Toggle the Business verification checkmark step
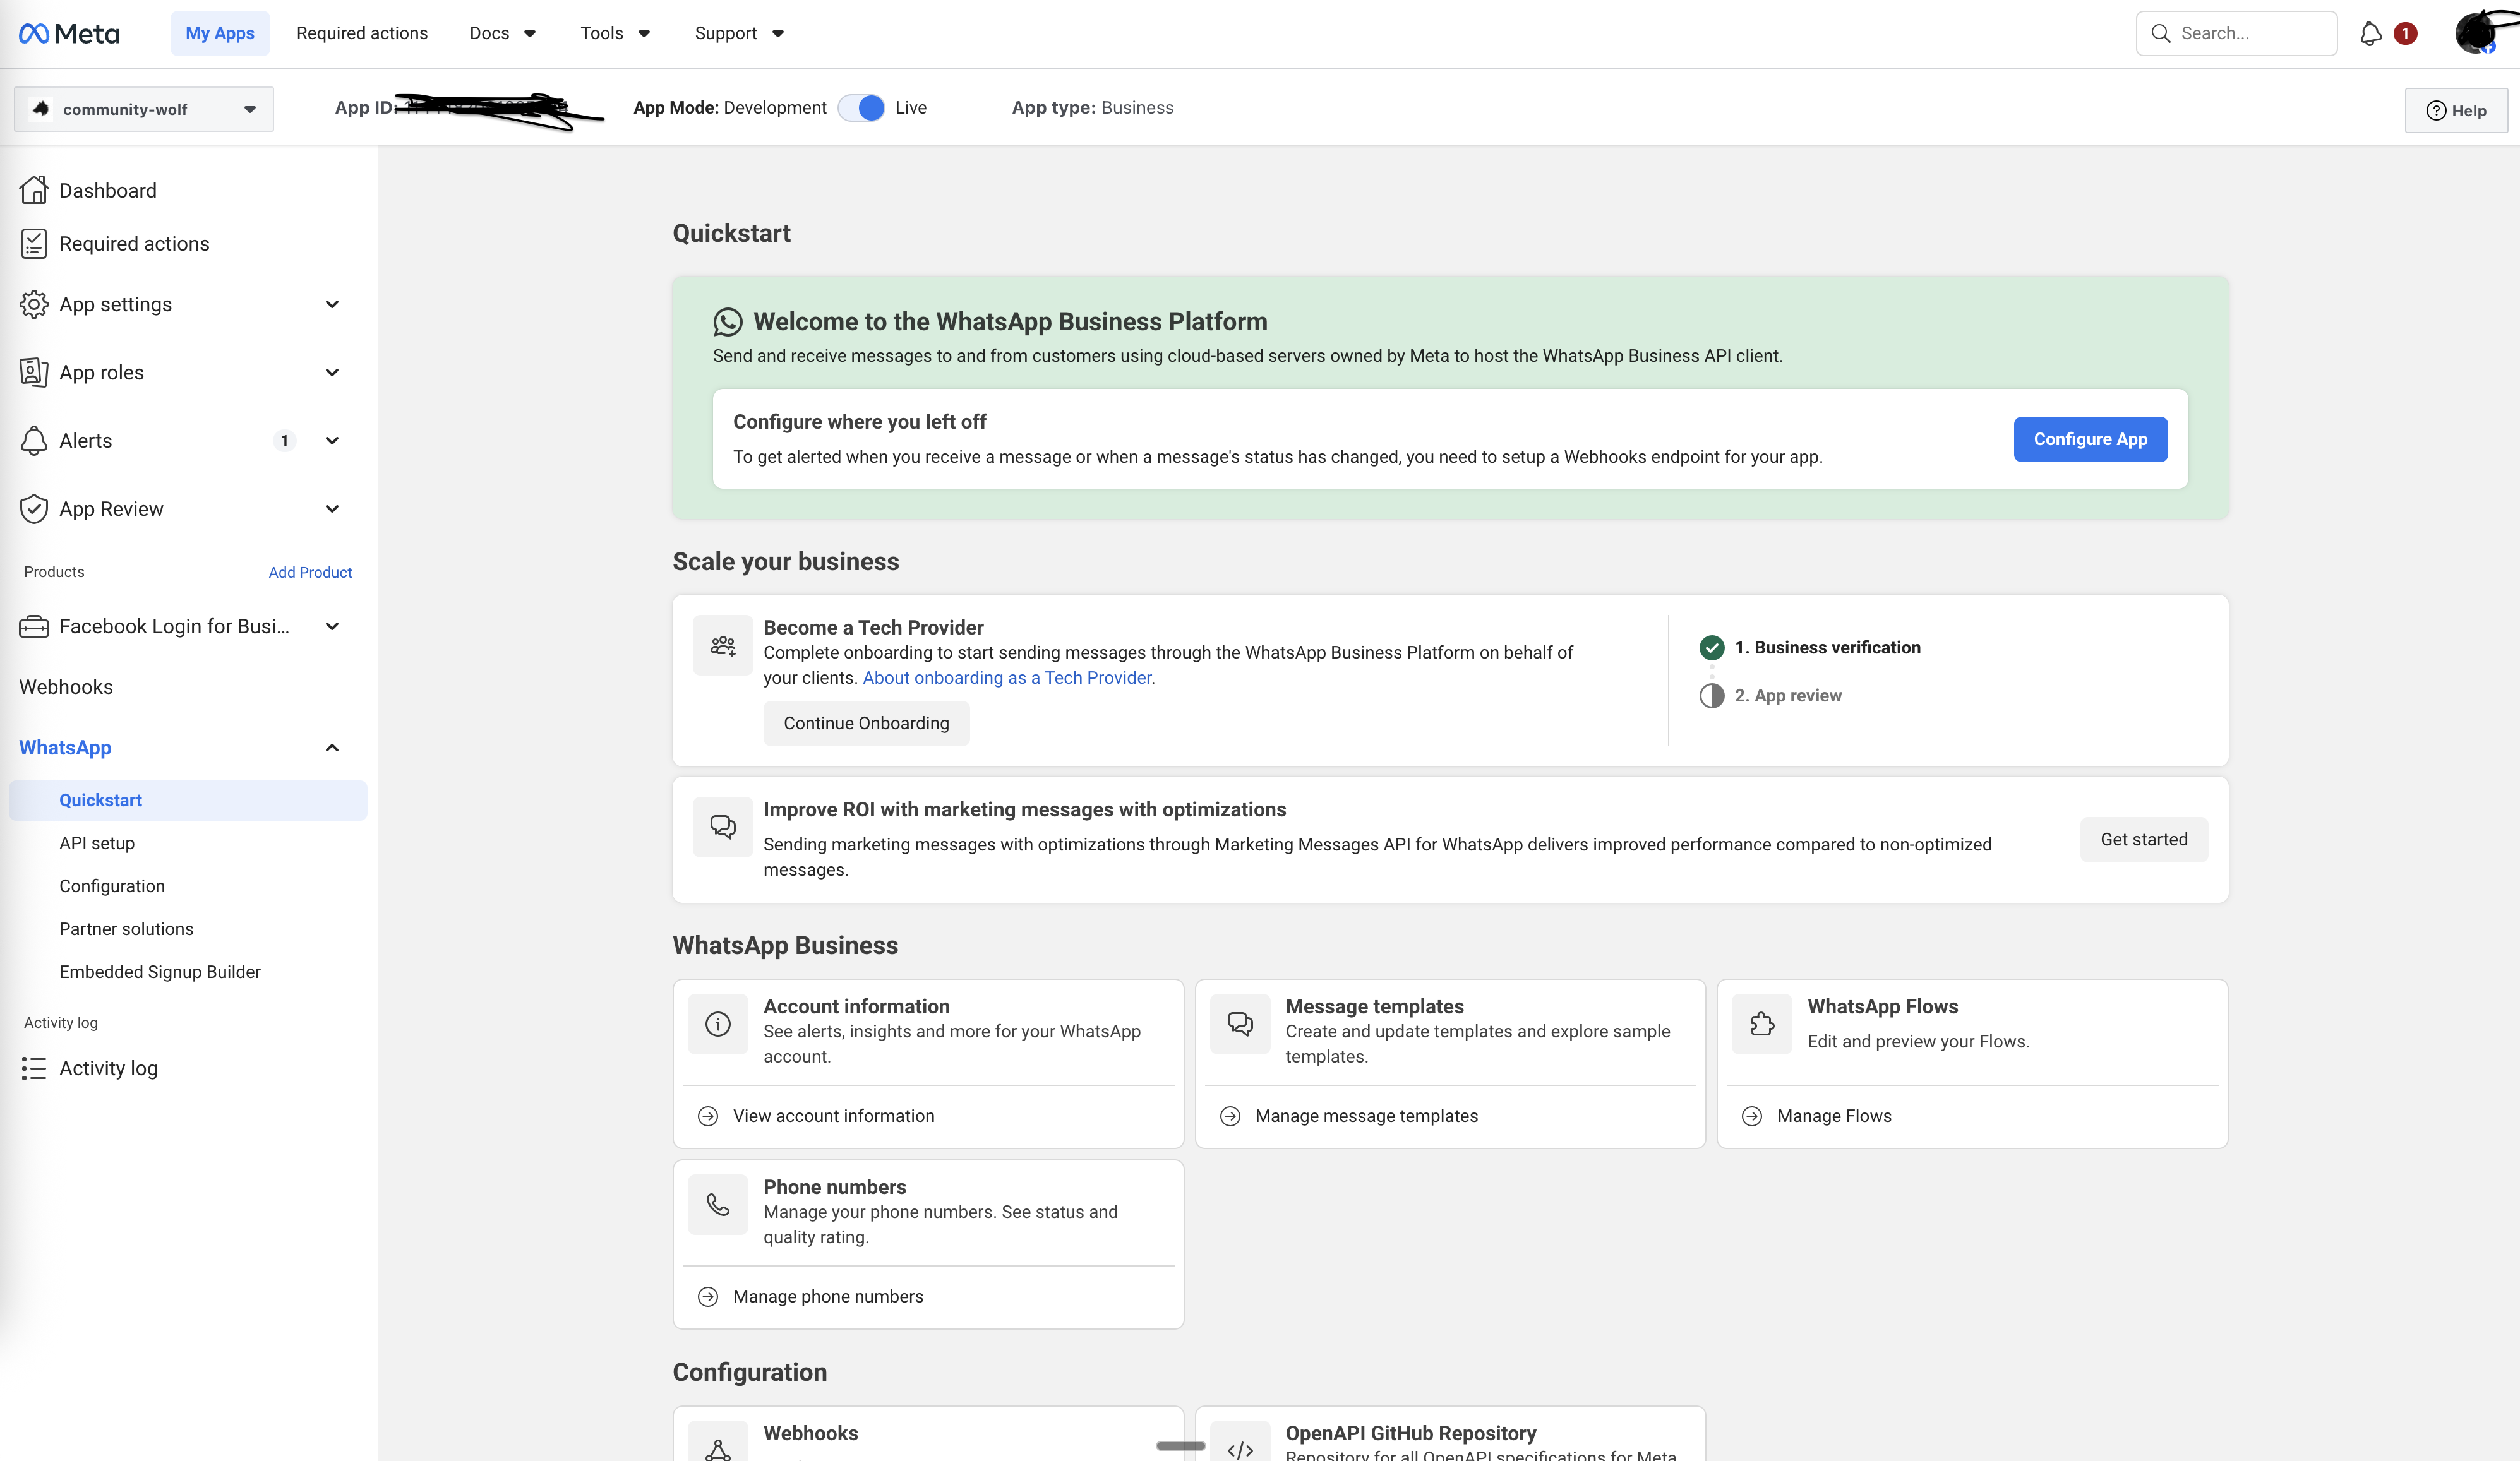The width and height of the screenshot is (2520, 1461). coord(1712,647)
